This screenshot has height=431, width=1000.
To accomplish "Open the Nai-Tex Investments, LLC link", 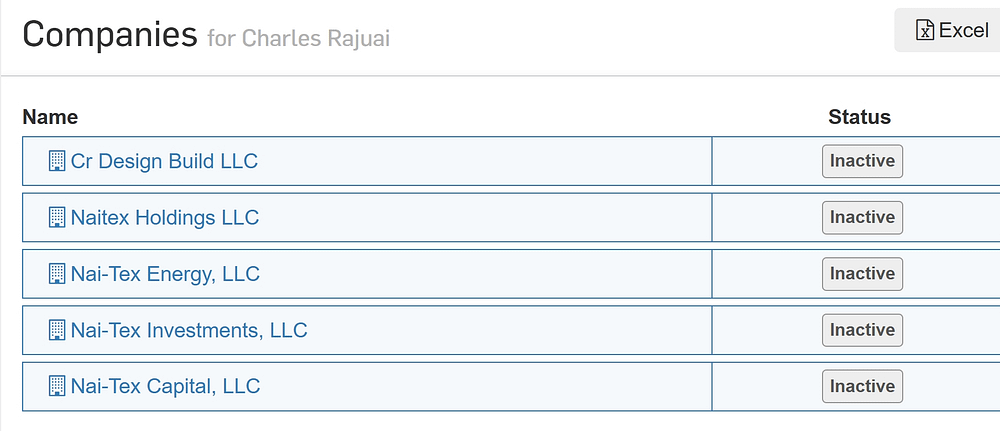I will pos(189,330).
